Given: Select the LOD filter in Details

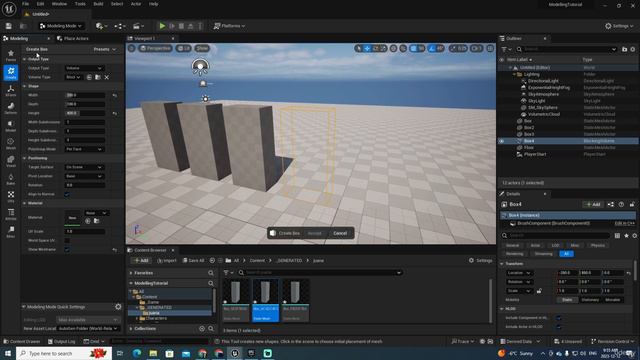Looking at the screenshot, I should click(x=555, y=245).
